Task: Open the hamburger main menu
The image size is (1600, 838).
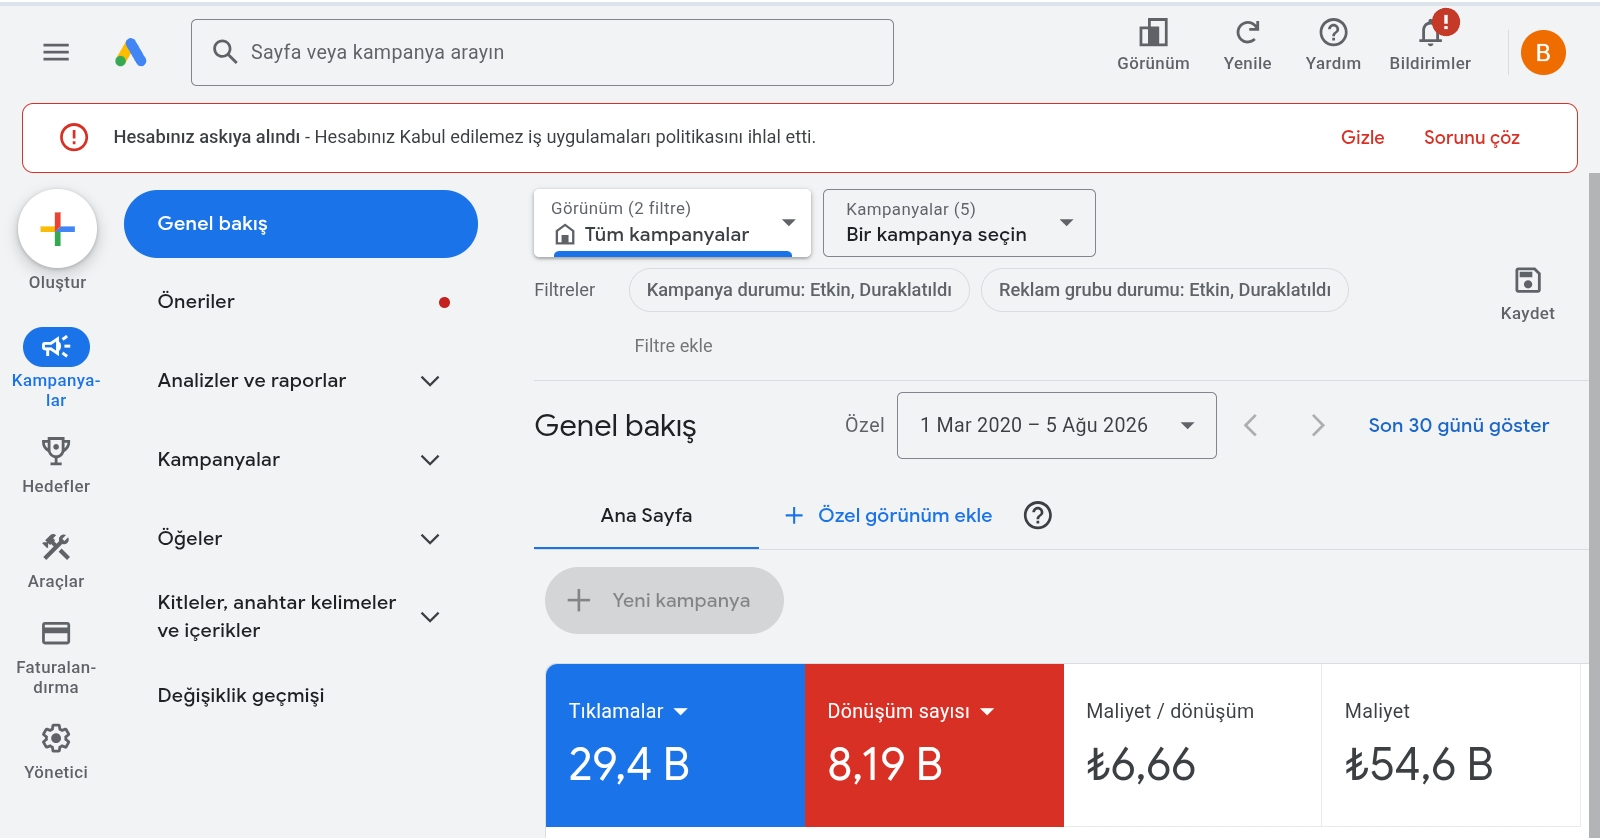Action: [x=56, y=52]
